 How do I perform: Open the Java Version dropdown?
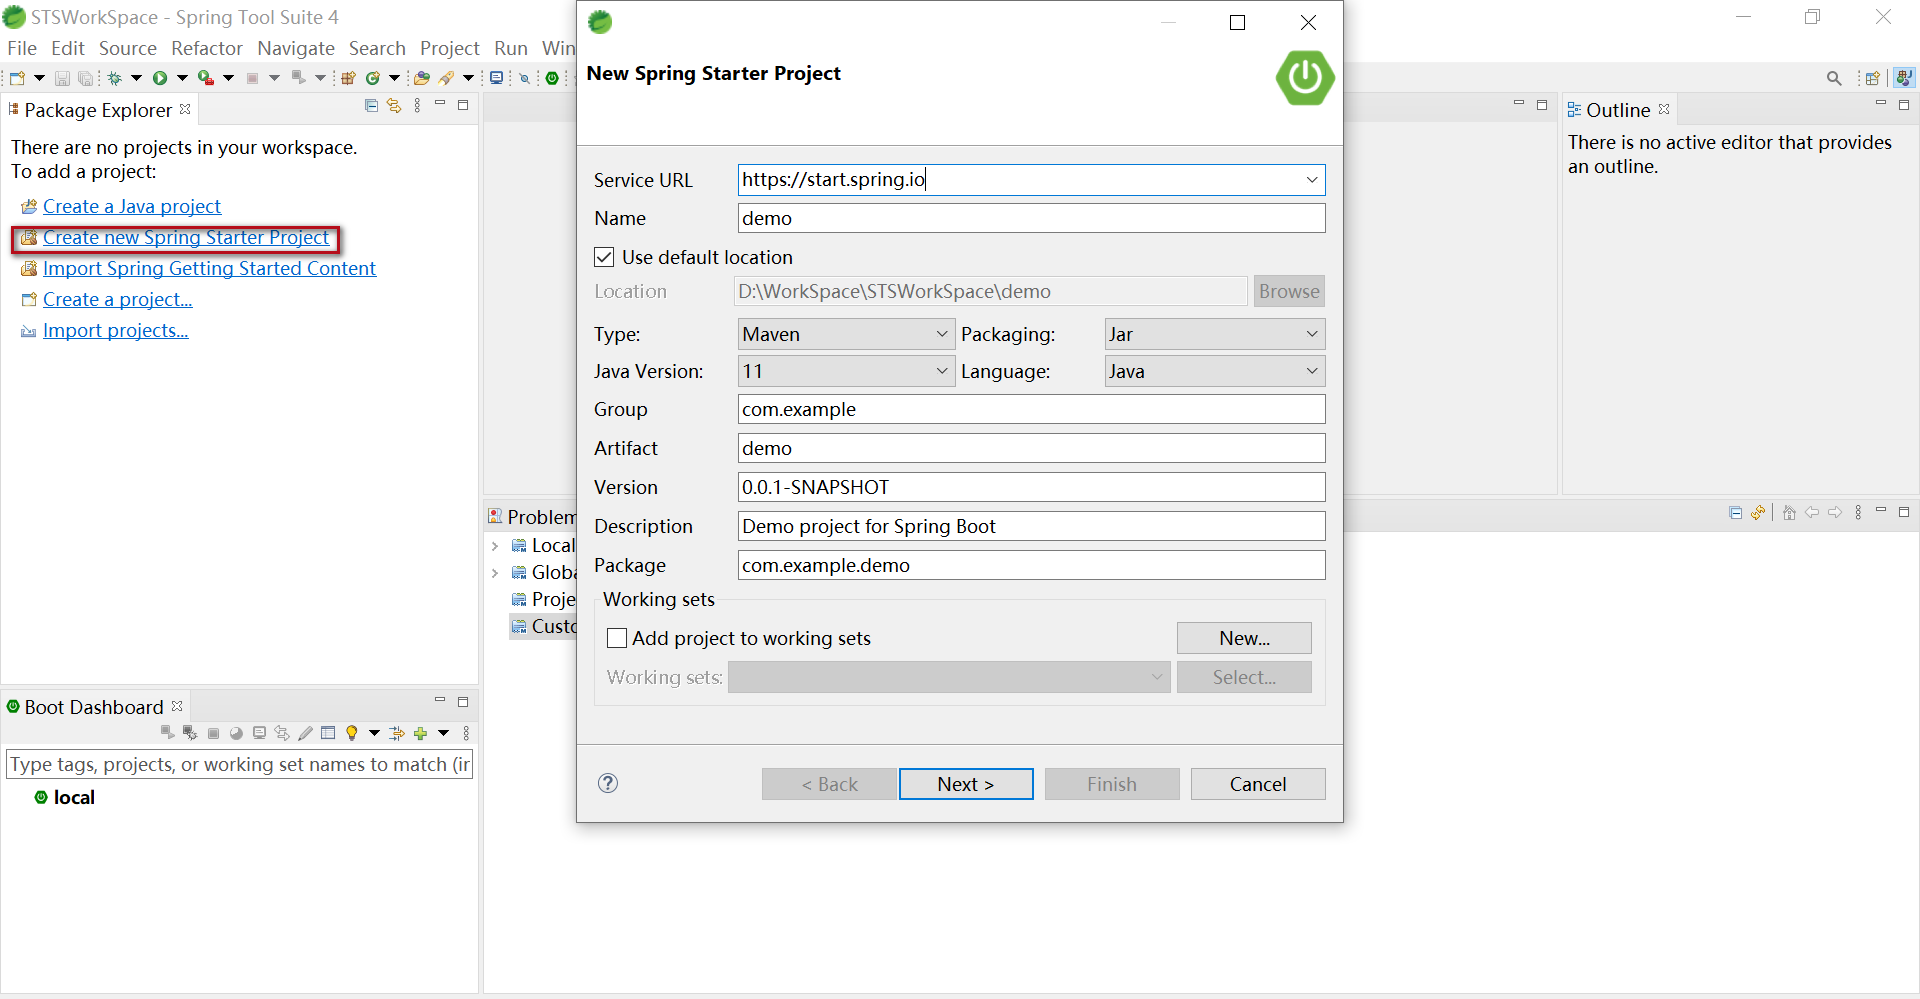tap(845, 371)
